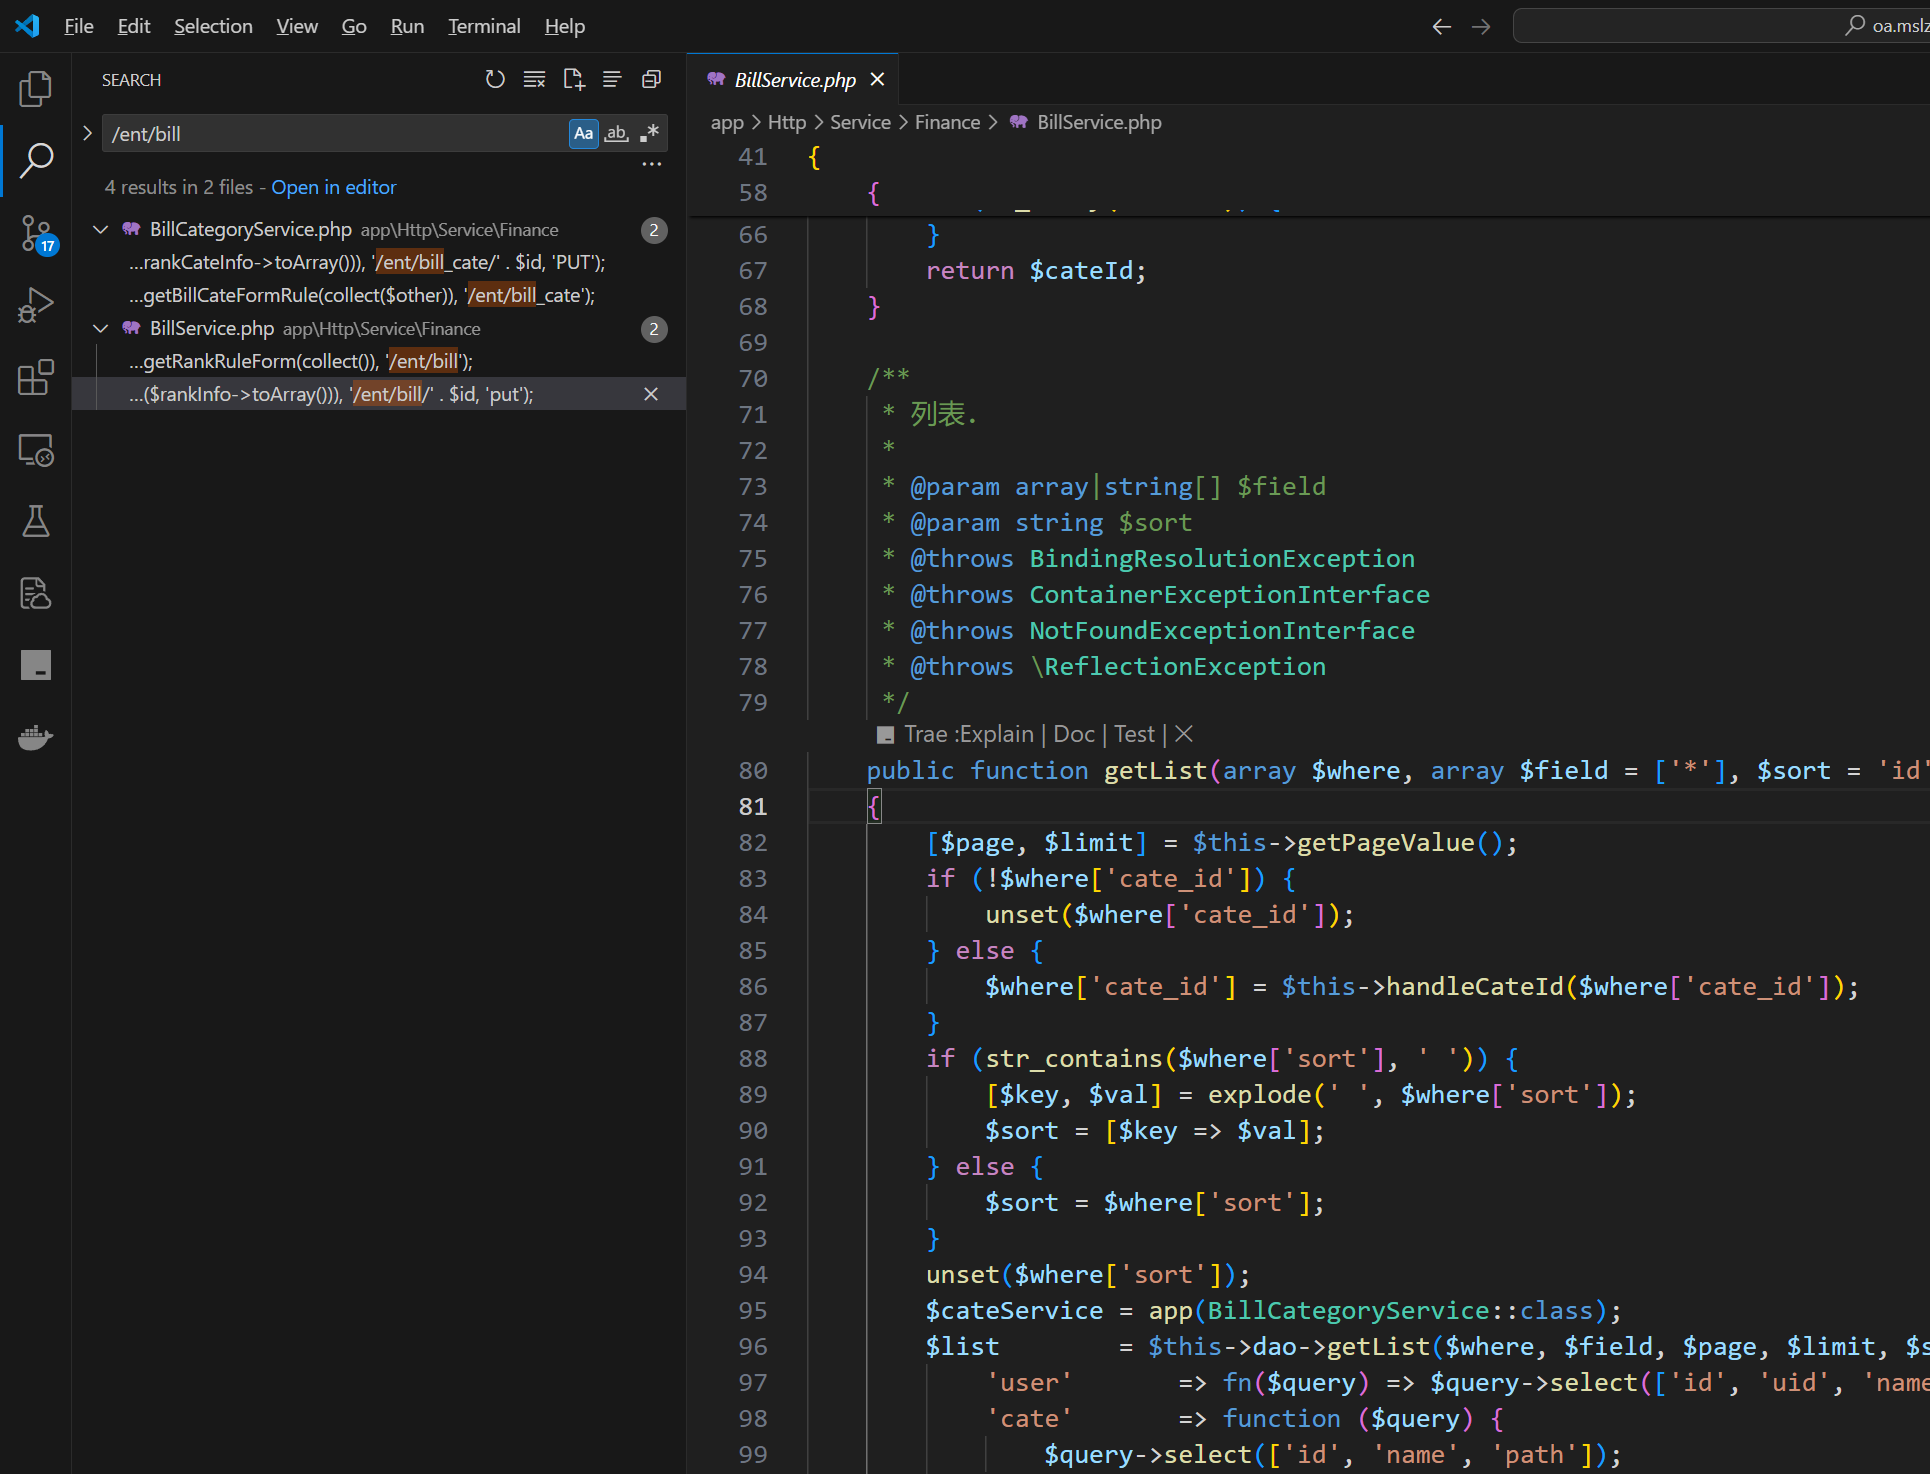Open the Selection menu

[213, 26]
